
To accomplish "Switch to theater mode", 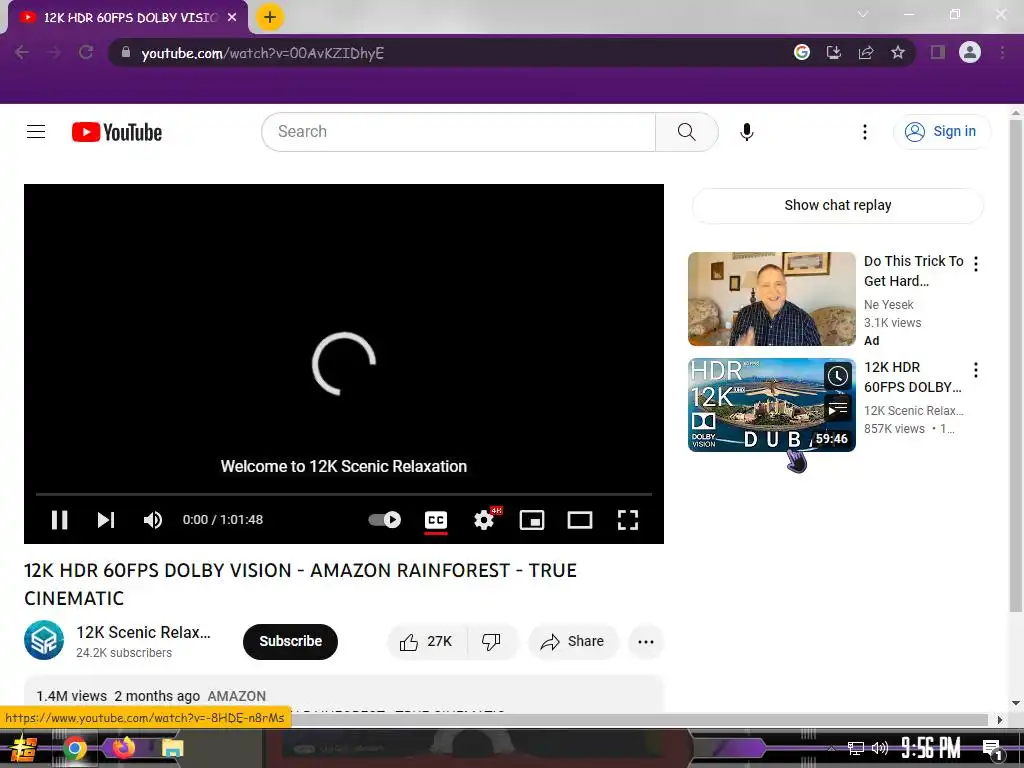I will coord(579,520).
